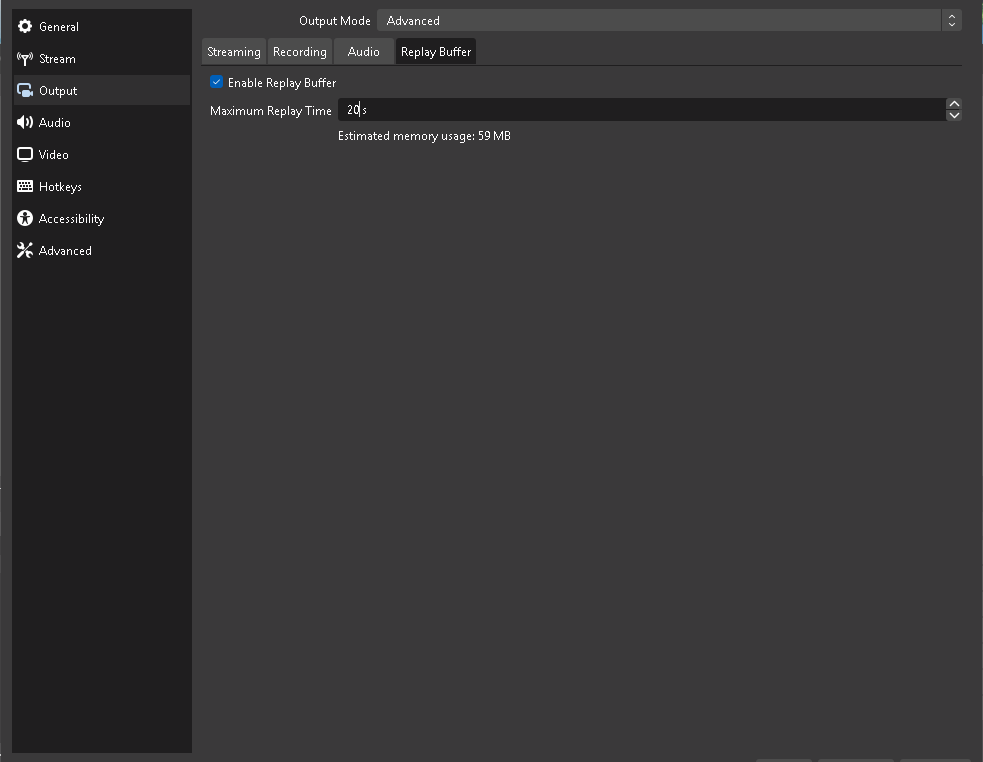Click the Hotkeys keyboard icon
This screenshot has width=983, height=762.
point(25,186)
